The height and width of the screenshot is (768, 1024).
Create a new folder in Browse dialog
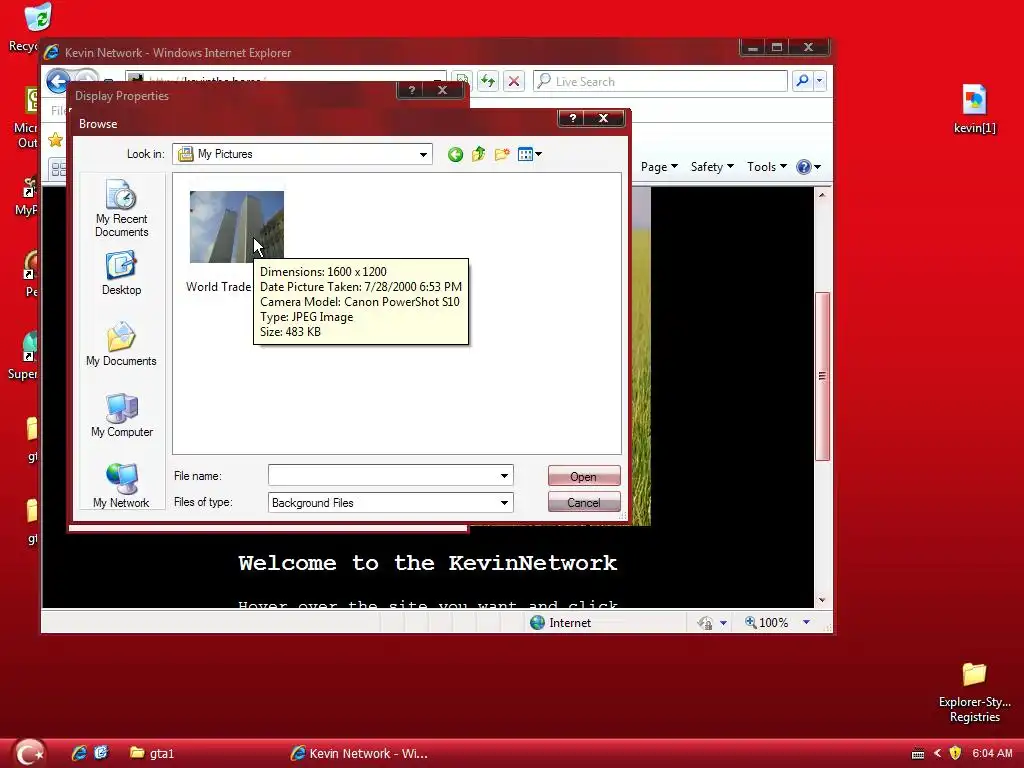502,154
